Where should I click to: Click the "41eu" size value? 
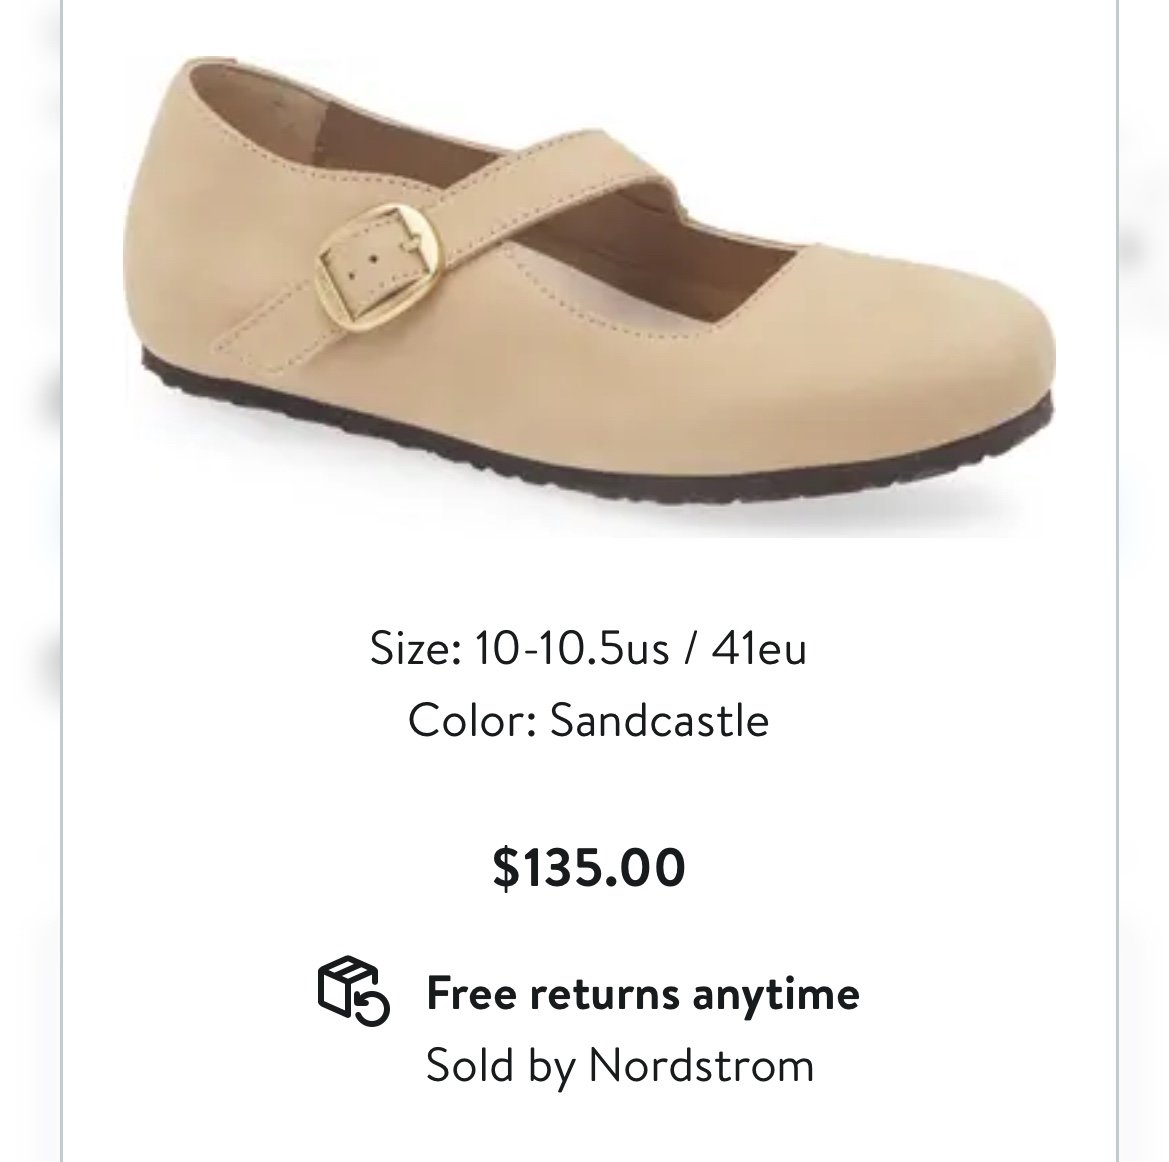tap(759, 647)
